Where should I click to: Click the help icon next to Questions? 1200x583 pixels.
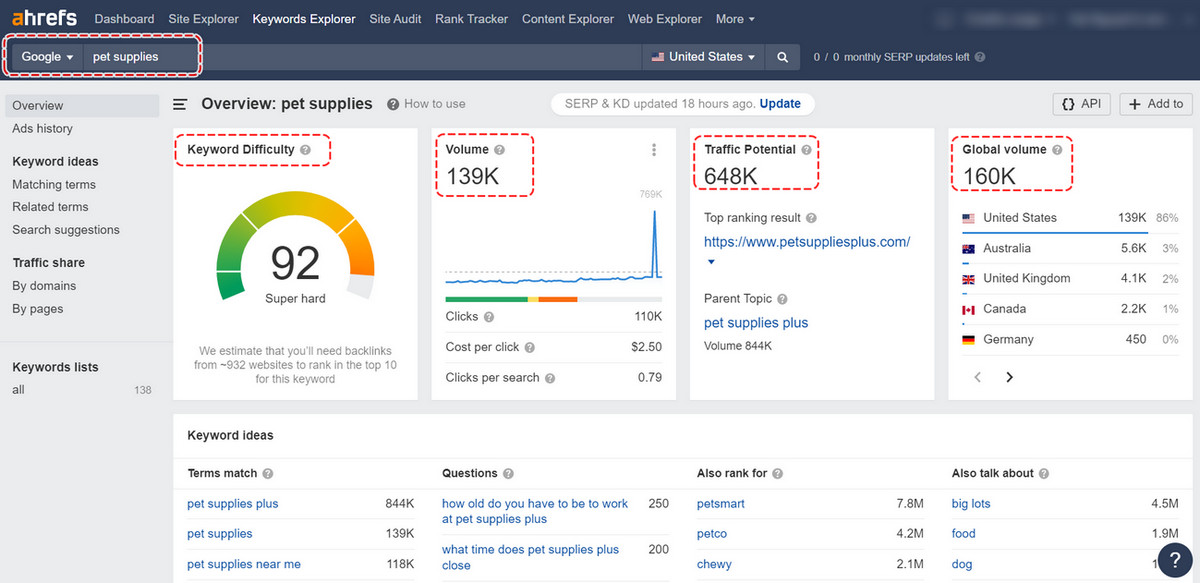(x=508, y=474)
